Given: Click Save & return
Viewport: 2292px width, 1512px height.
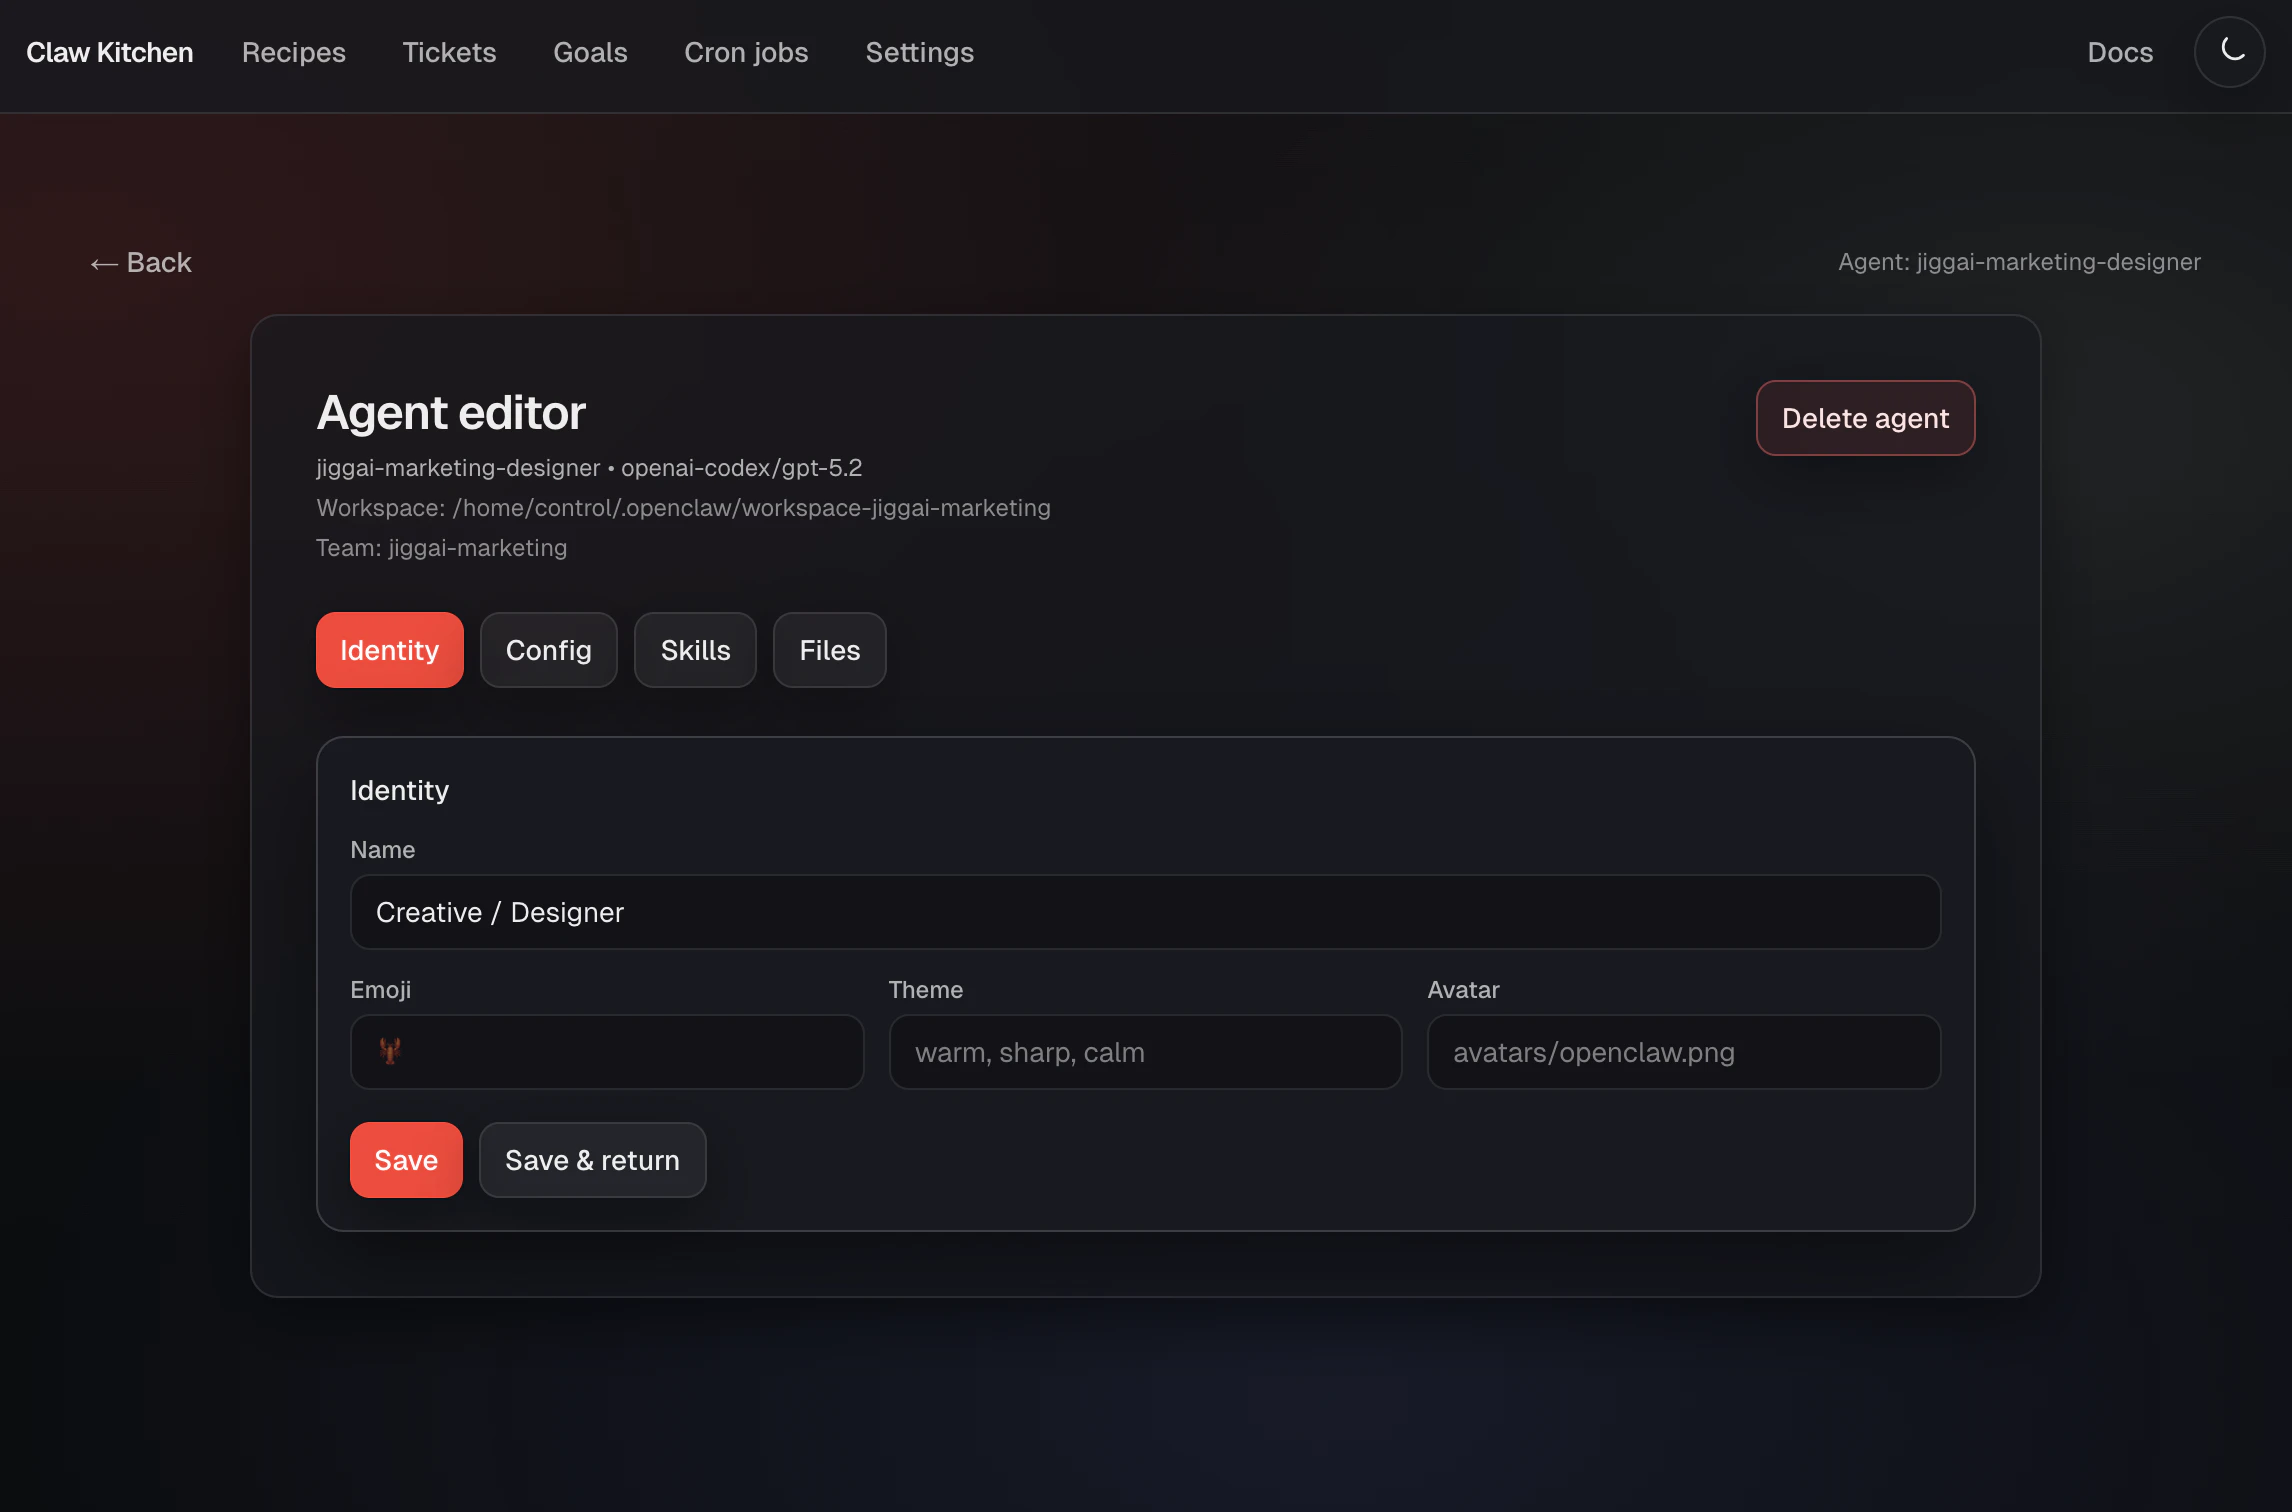Looking at the screenshot, I should pos(592,1160).
